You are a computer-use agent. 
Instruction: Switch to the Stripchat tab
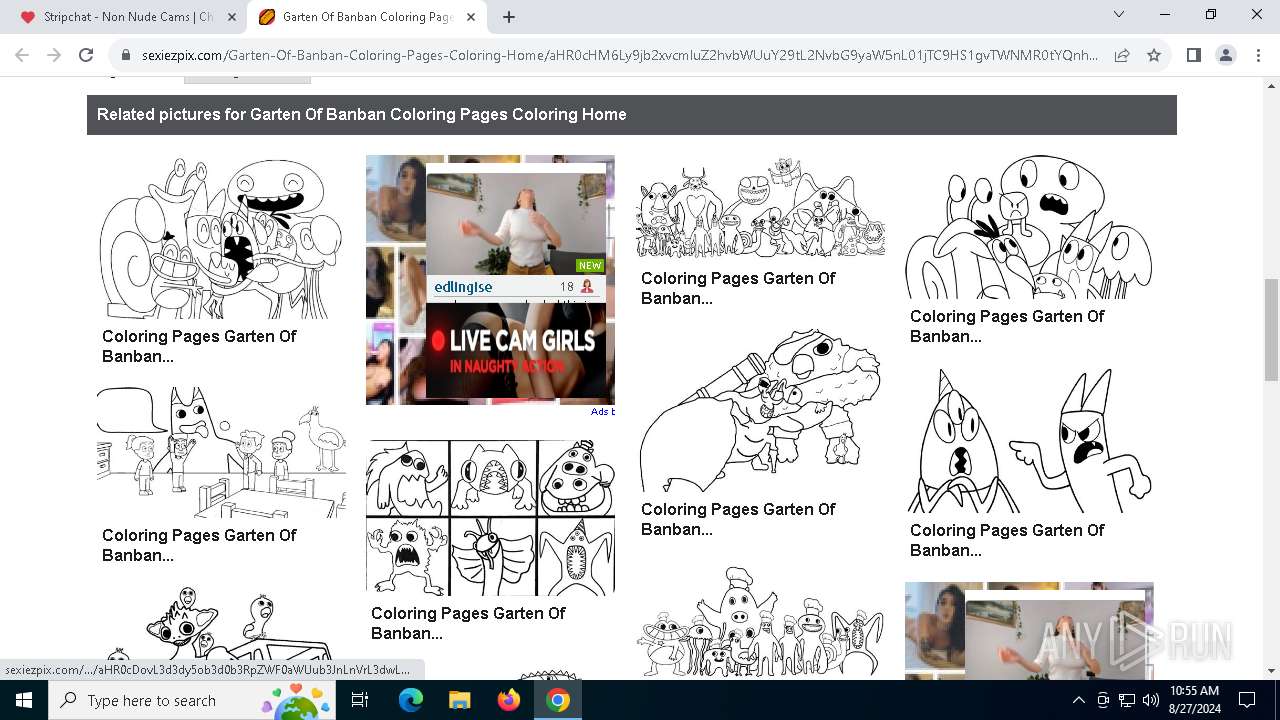(x=127, y=17)
